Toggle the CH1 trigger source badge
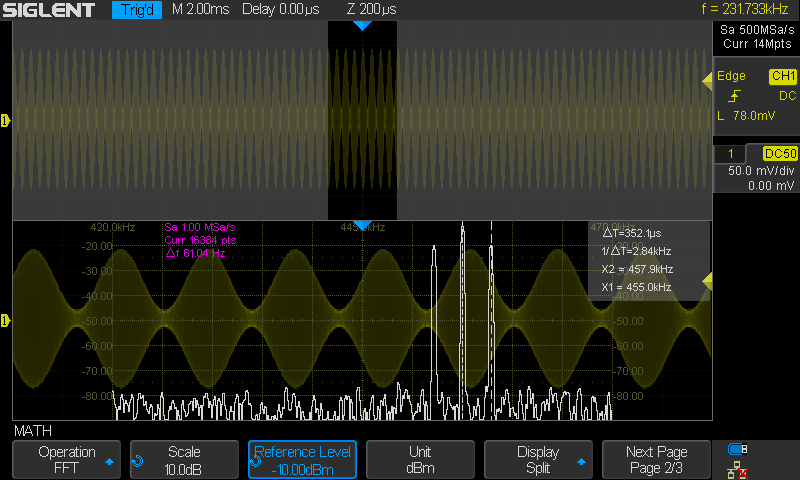 pyautogui.click(x=782, y=76)
